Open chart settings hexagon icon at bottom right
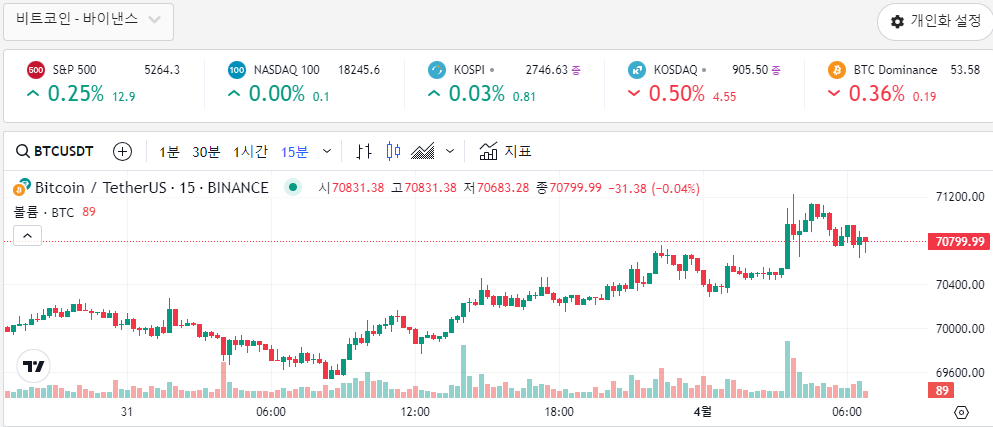Image resolution: width=993 pixels, height=427 pixels. tap(962, 412)
